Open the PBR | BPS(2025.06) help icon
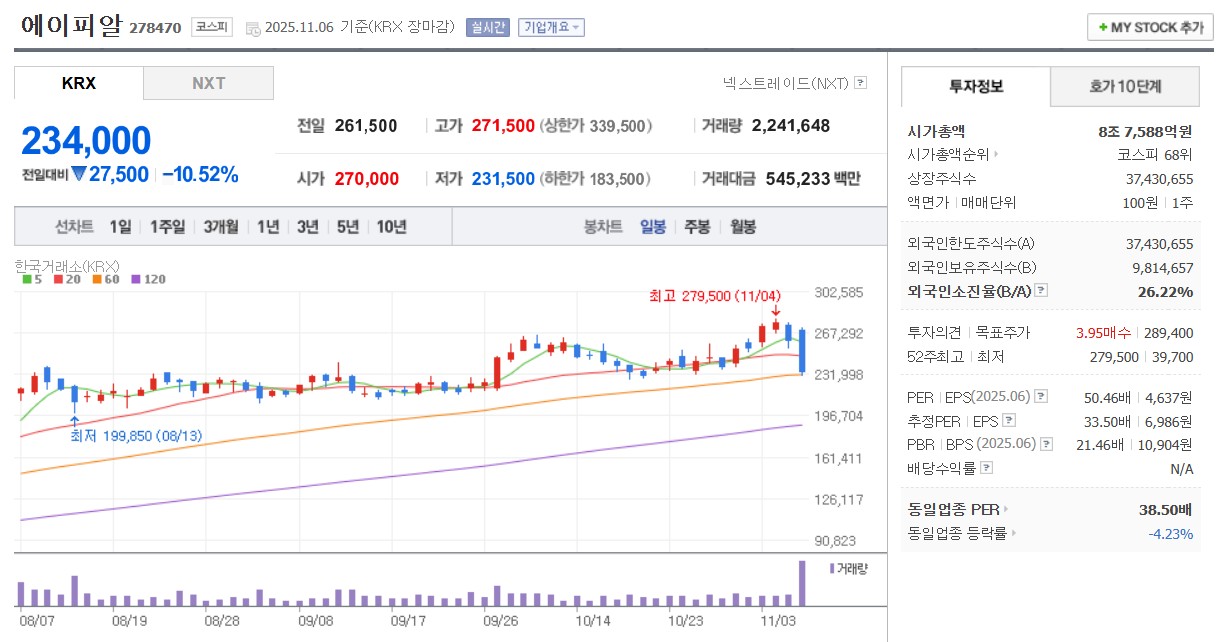This screenshot has width=1226, height=642. click(1044, 443)
